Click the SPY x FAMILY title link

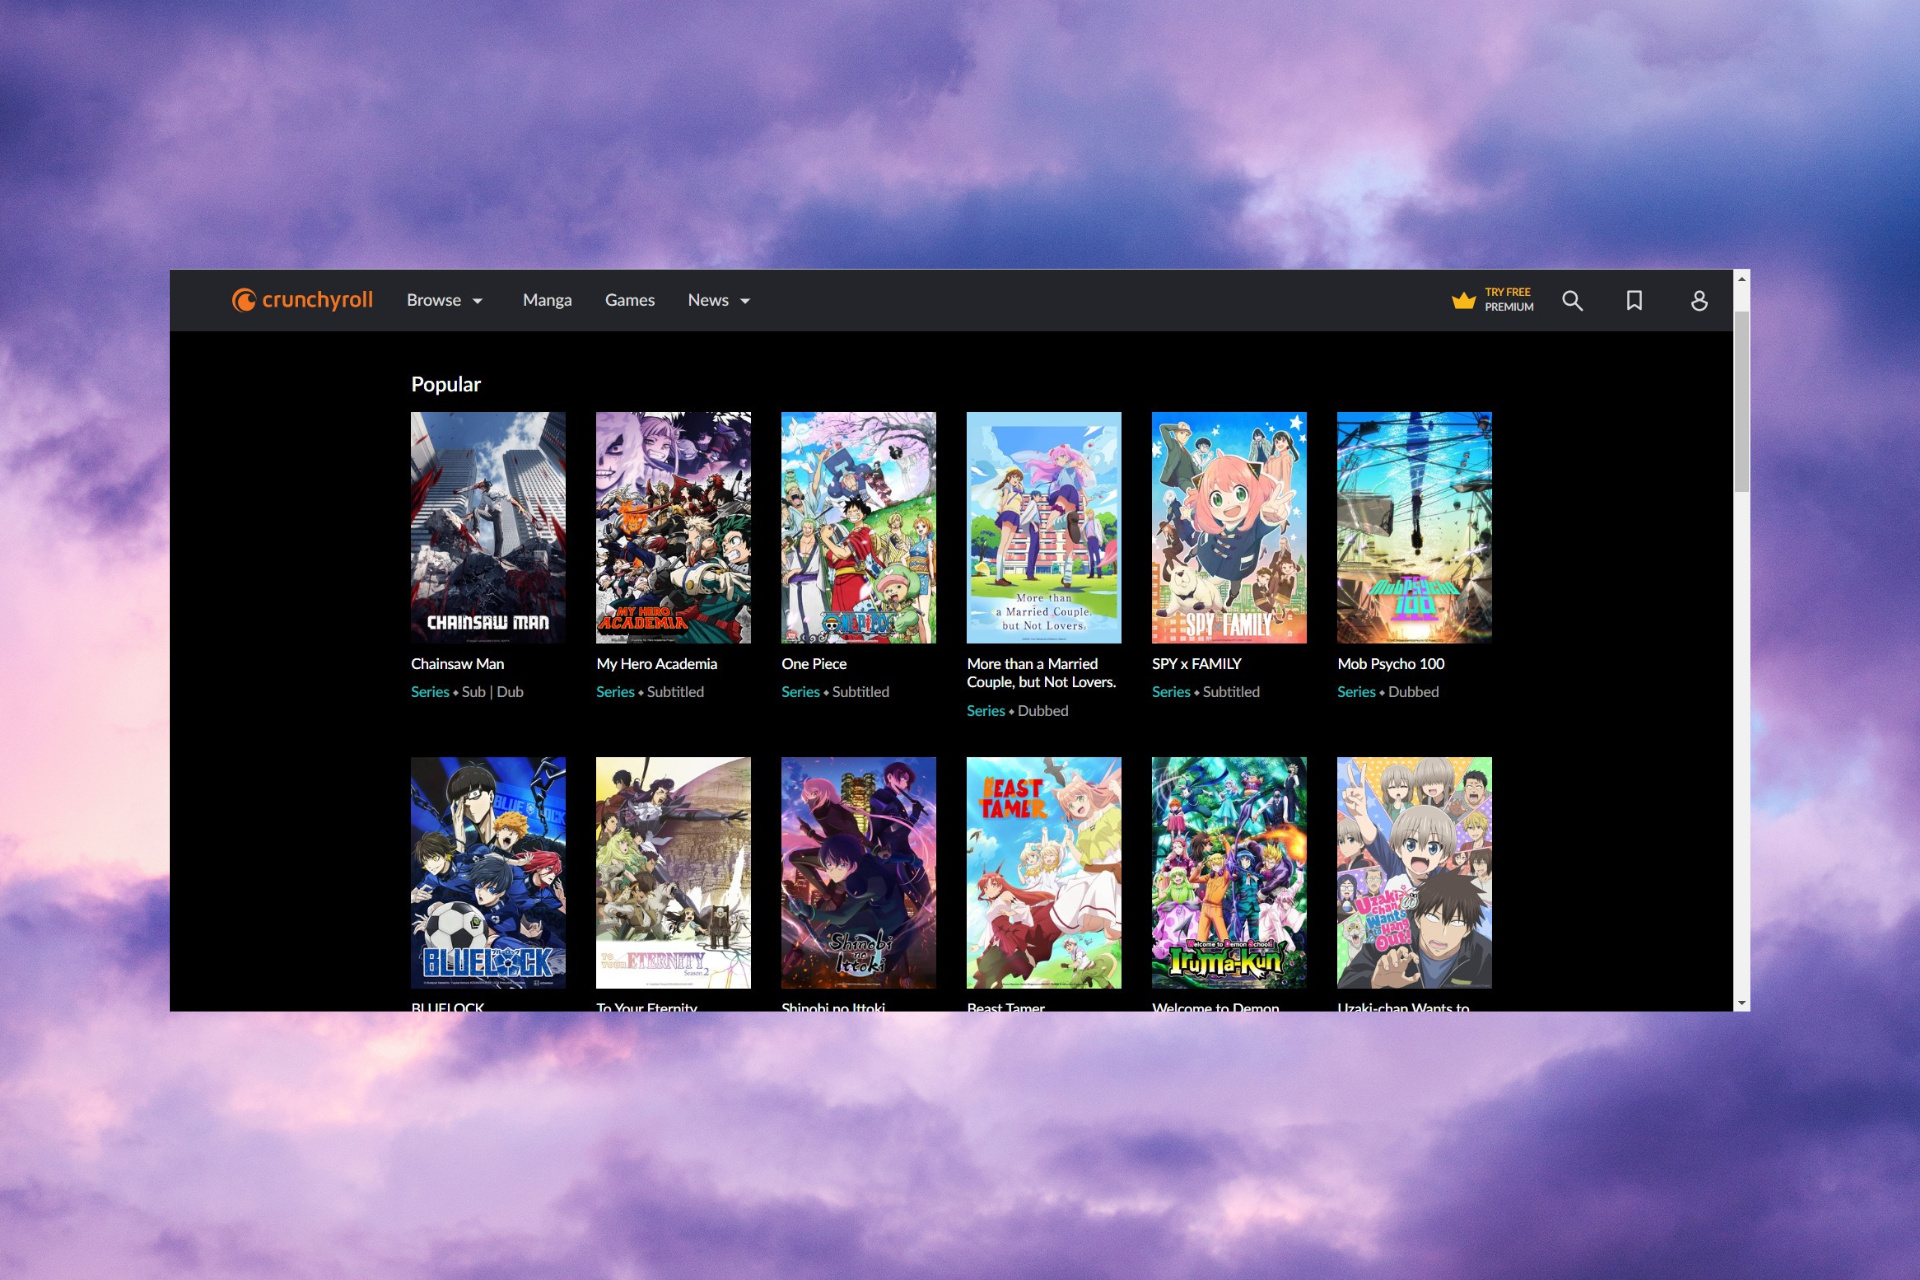point(1196,664)
